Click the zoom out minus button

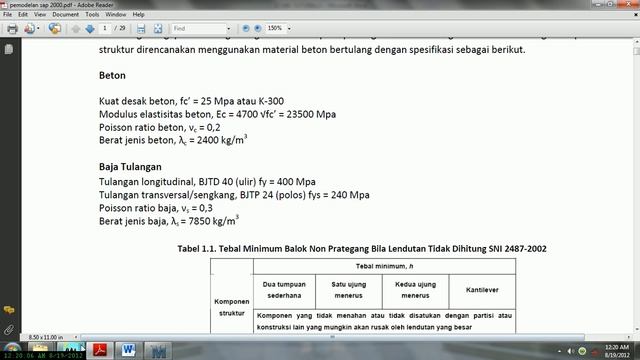[x=246, y=28]
